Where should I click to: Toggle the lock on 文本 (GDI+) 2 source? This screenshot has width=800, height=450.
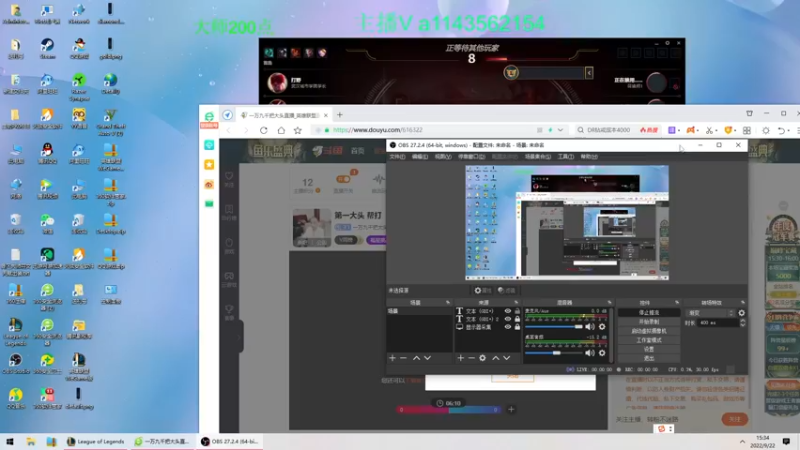tap(517, 319)
